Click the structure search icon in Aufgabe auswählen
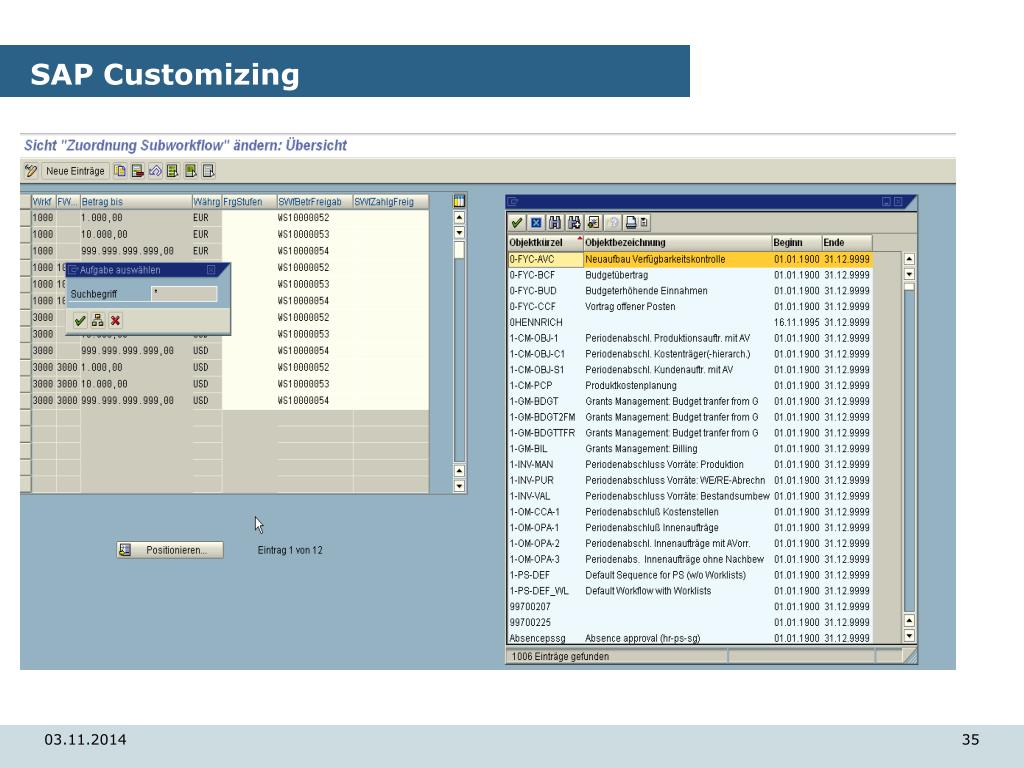Screen dimensions: 1024x768 [x=97, y=321]
